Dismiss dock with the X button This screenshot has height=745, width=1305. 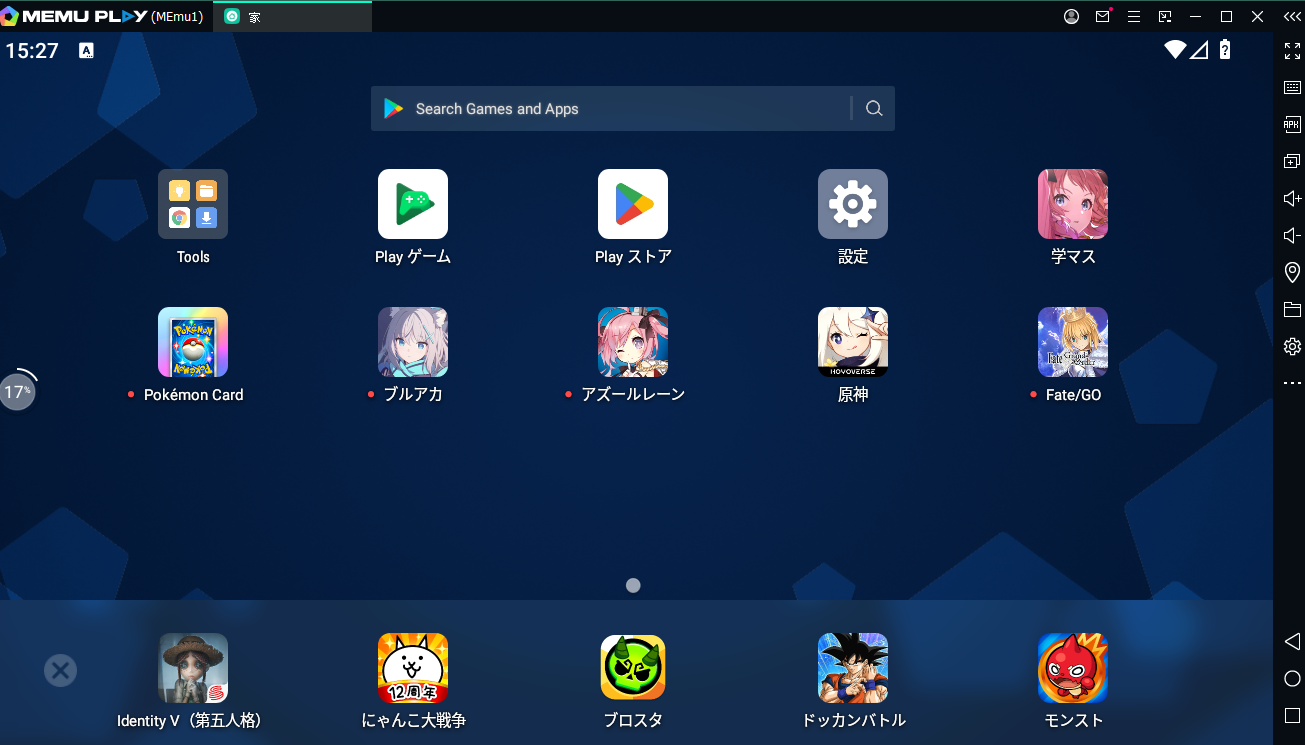tap(61, 670)
